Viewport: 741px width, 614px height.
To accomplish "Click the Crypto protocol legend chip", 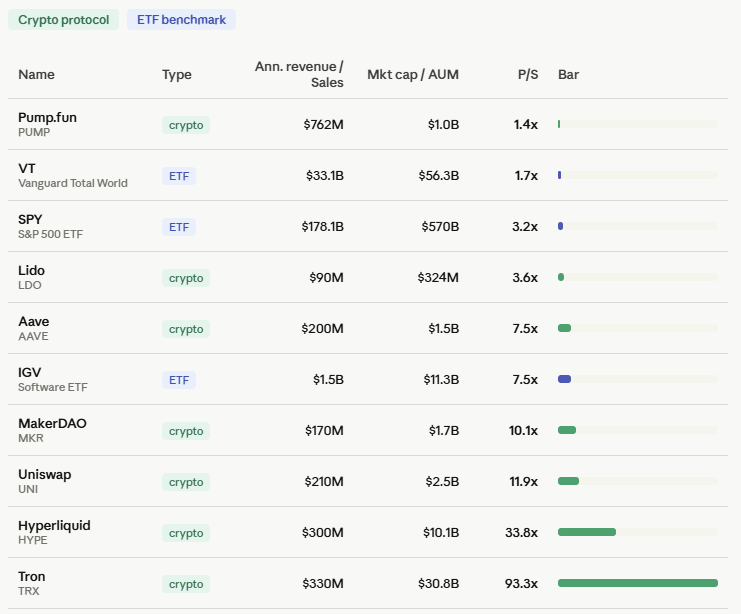I will click(x=63, y=20).
